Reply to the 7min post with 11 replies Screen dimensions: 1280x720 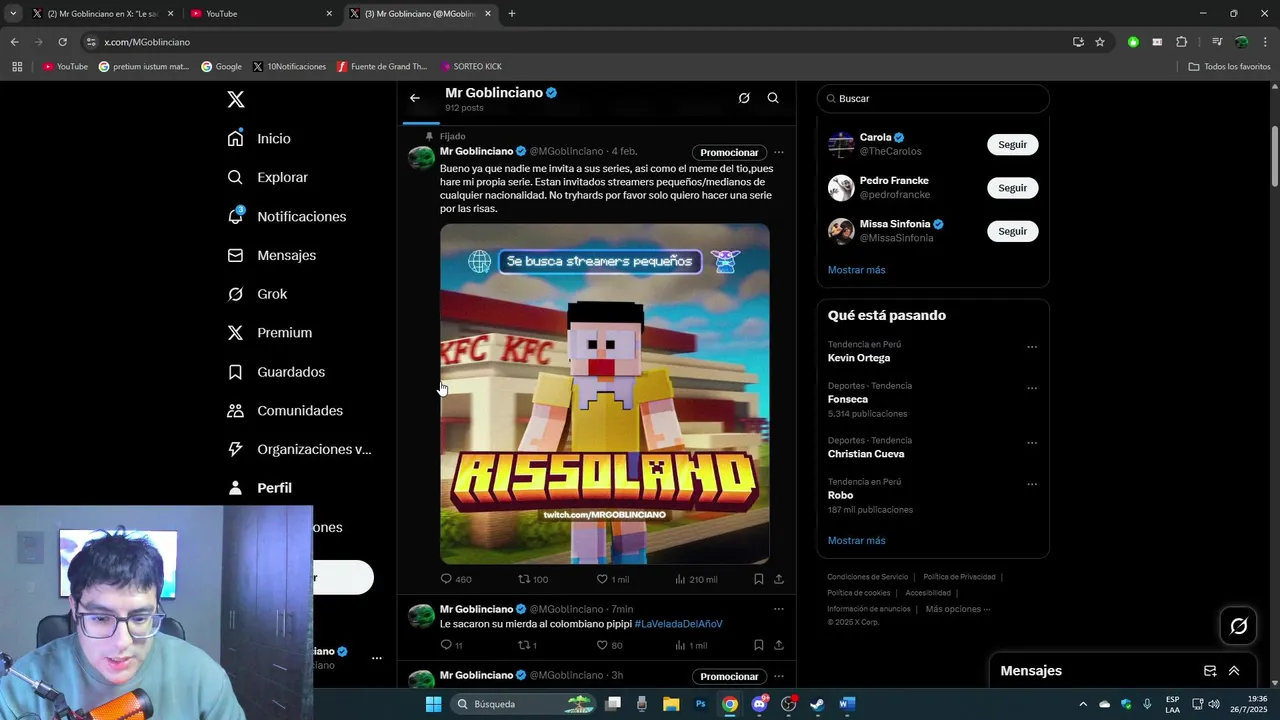(x=452, y=646)
